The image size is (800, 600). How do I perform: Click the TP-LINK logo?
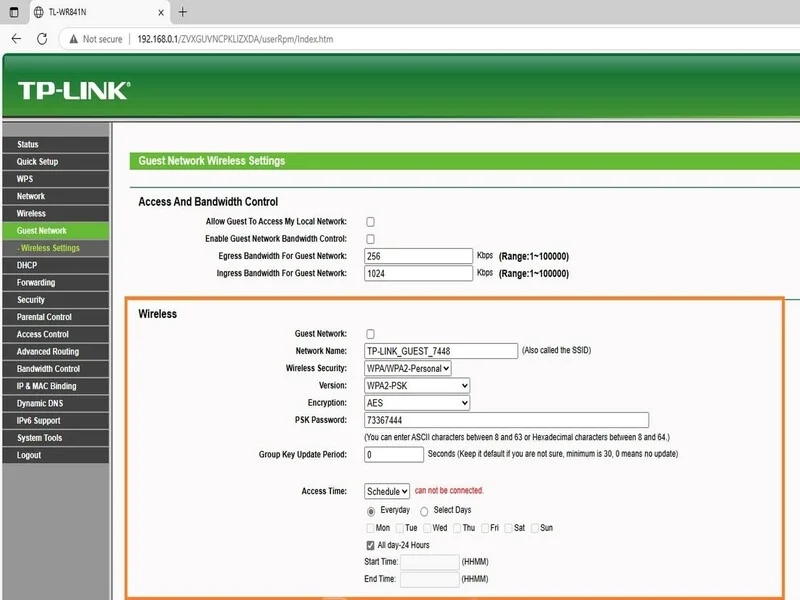coord(74,90)
